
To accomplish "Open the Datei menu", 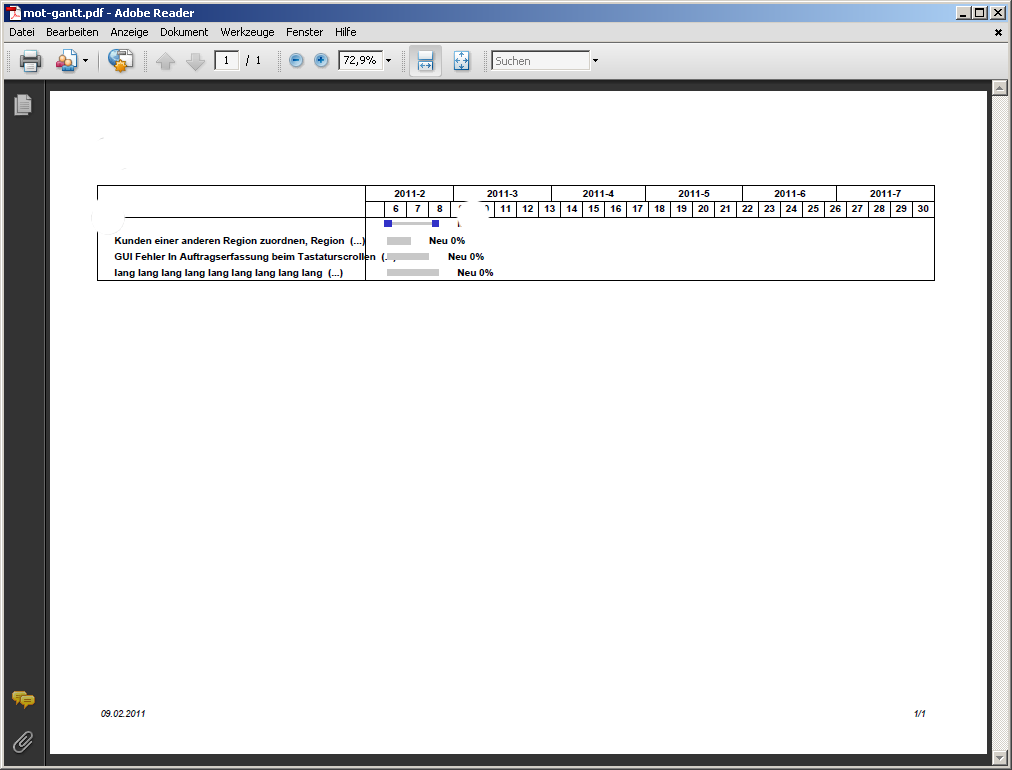I will [22, 32].
